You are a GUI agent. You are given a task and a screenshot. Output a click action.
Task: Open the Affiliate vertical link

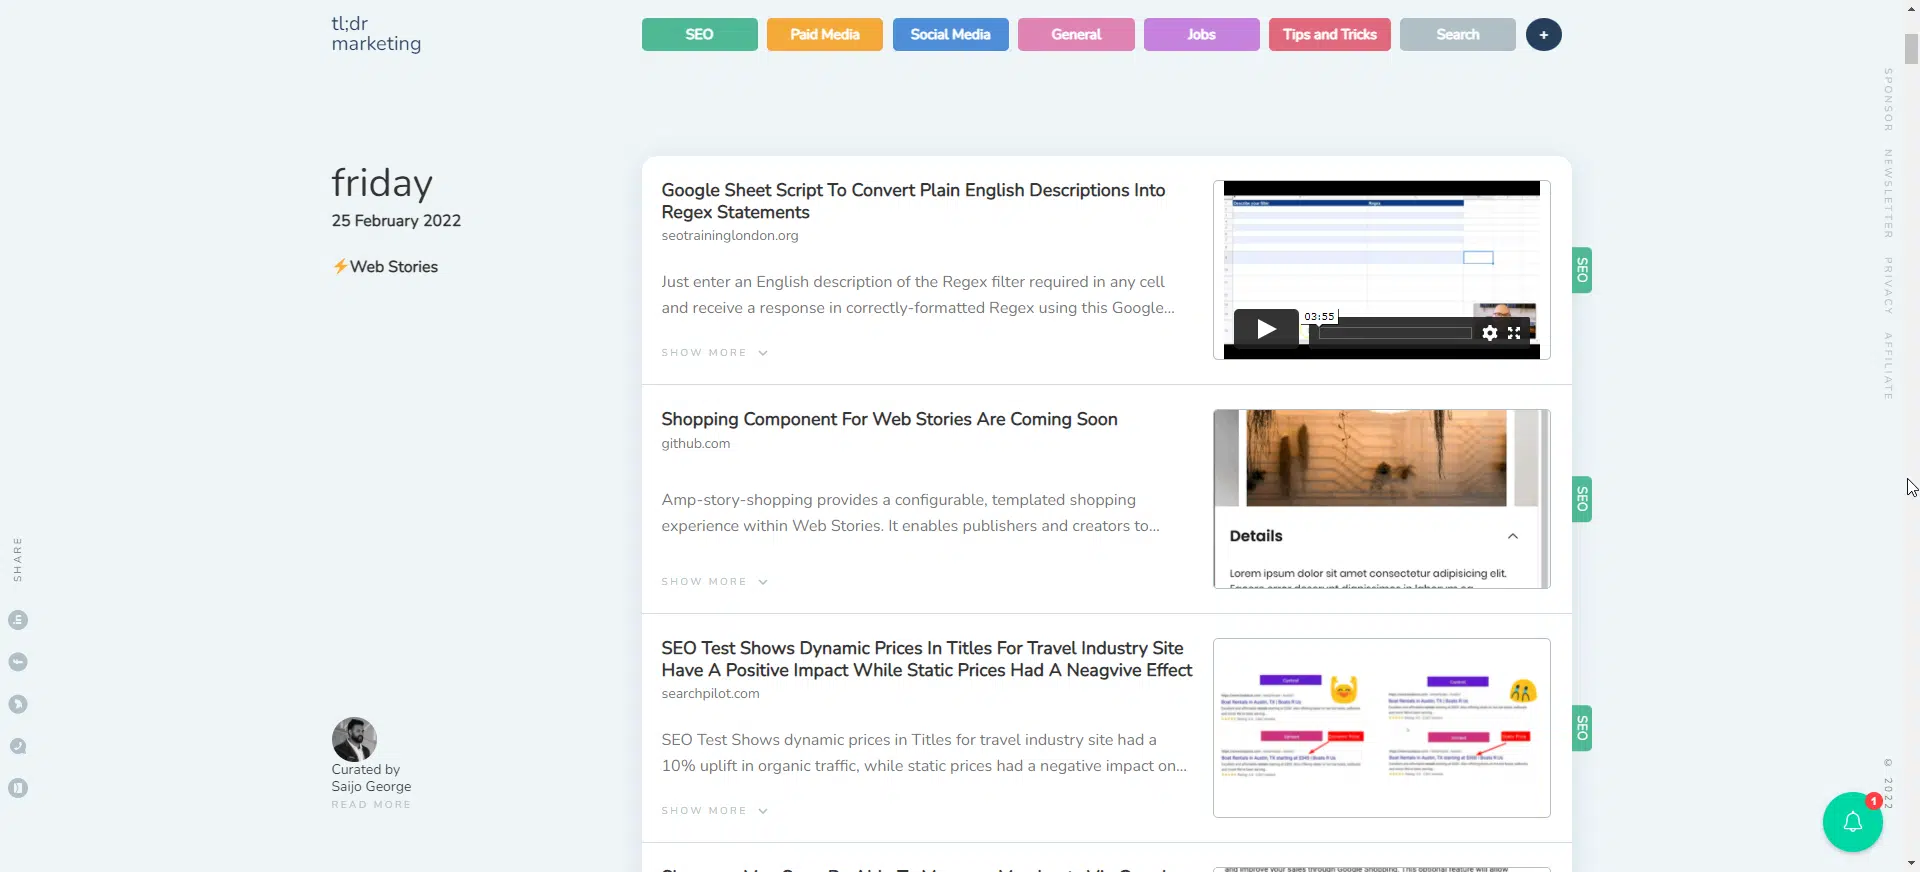point(1888,366)
